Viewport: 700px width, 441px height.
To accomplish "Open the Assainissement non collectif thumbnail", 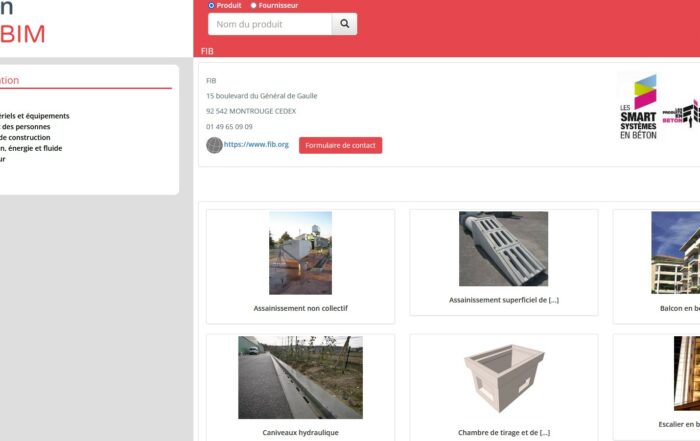I will (300, 252).
